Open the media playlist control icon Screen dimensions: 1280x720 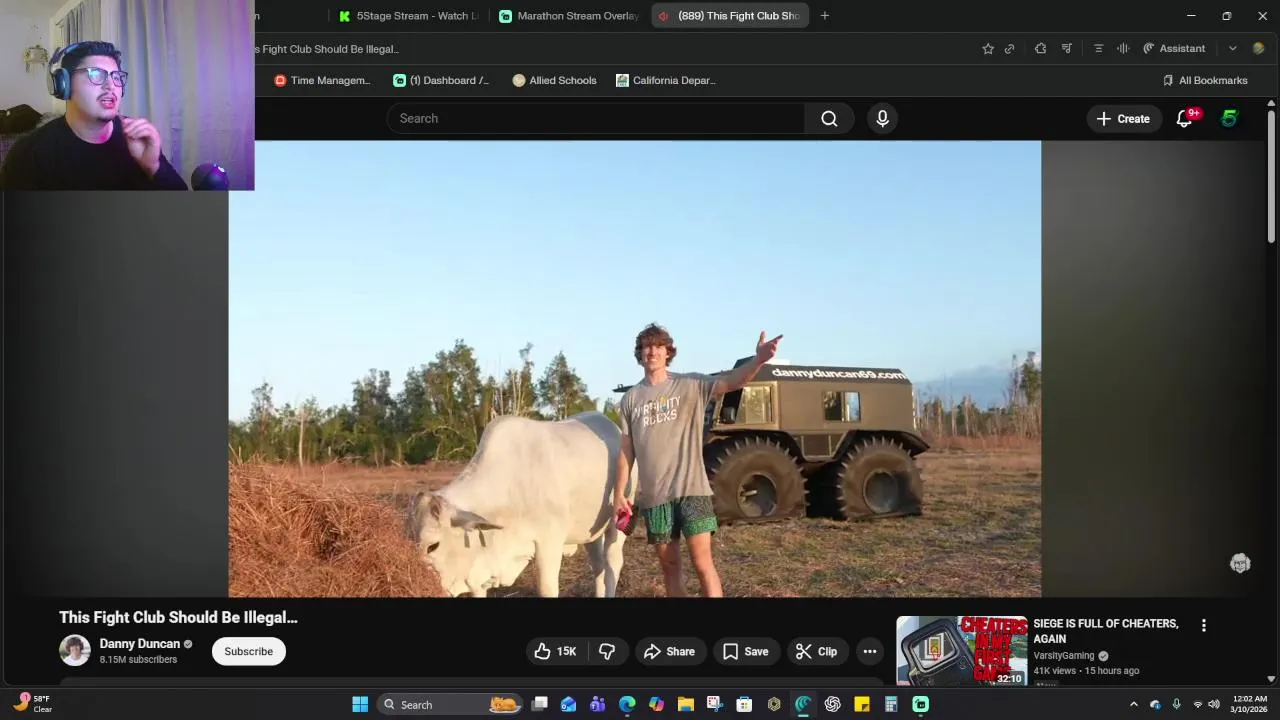click(x=1067, y=48)
